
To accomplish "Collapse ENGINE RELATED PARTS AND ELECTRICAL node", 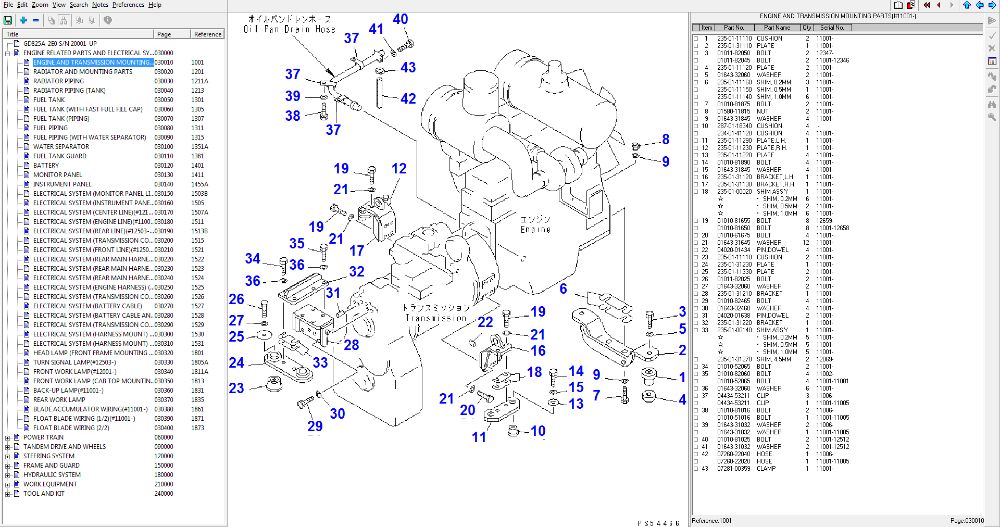I will point(8,53).
